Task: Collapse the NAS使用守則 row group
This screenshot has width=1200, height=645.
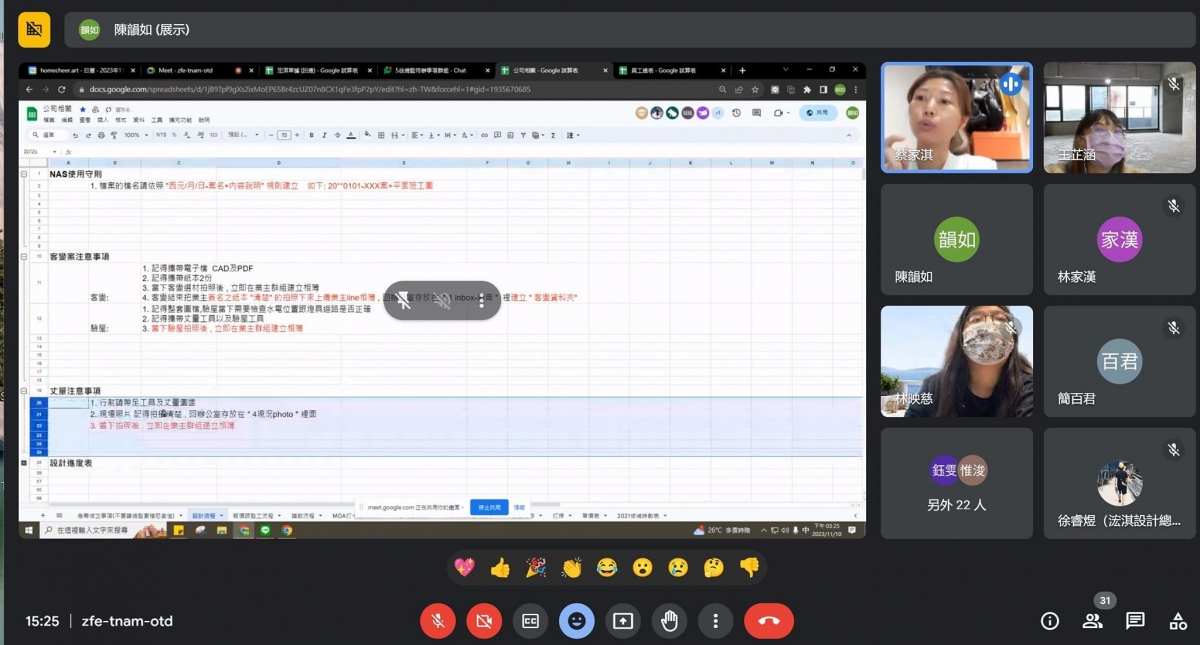Action: 24,174
